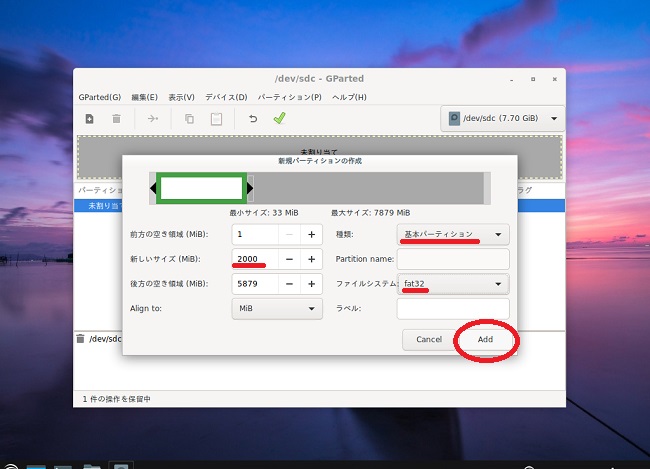Click the green-bordered partition block in slider

pos(201,188)
